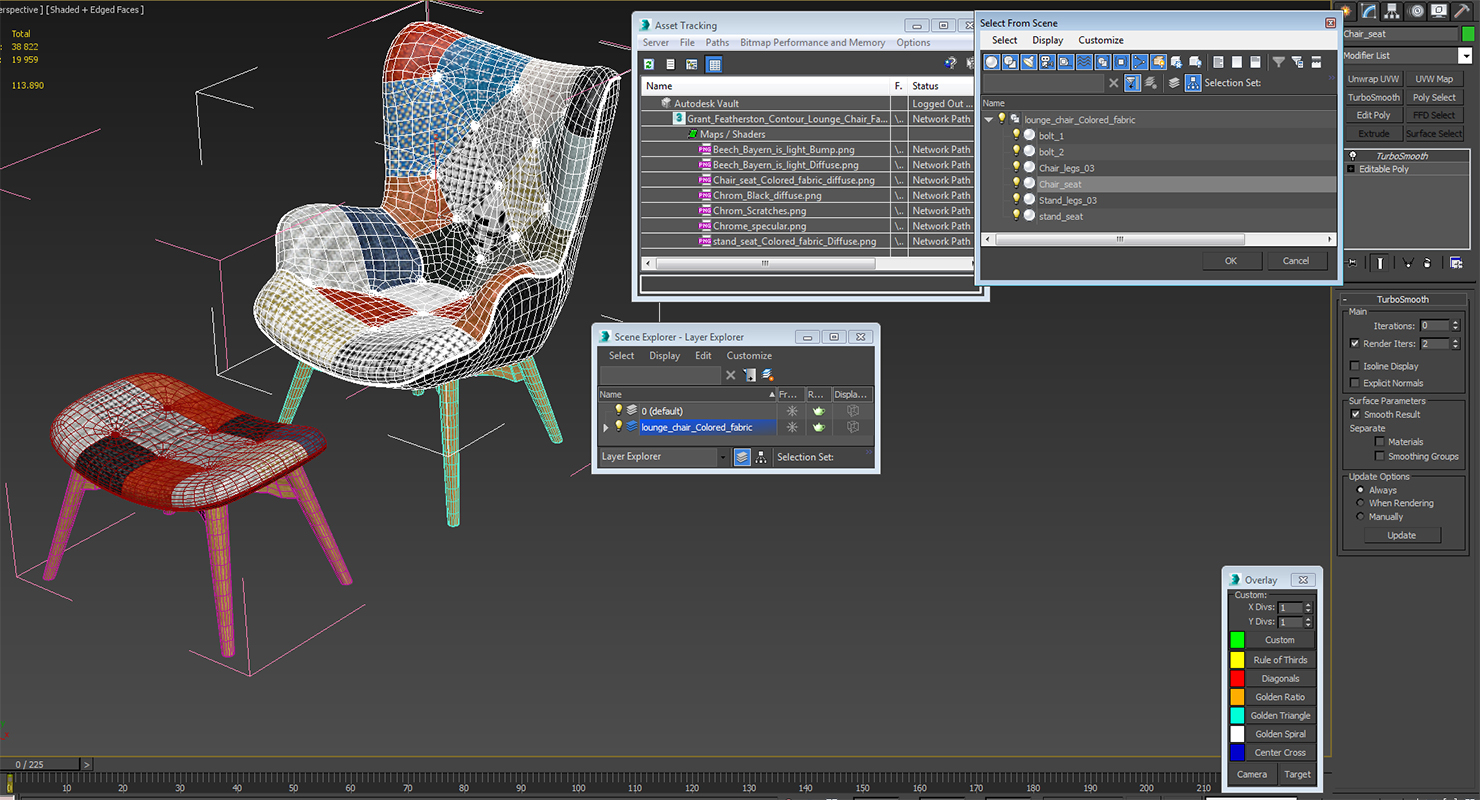
Task: Collapse the TurboSmooth rollout header
Action: (x=1402, y=299)
